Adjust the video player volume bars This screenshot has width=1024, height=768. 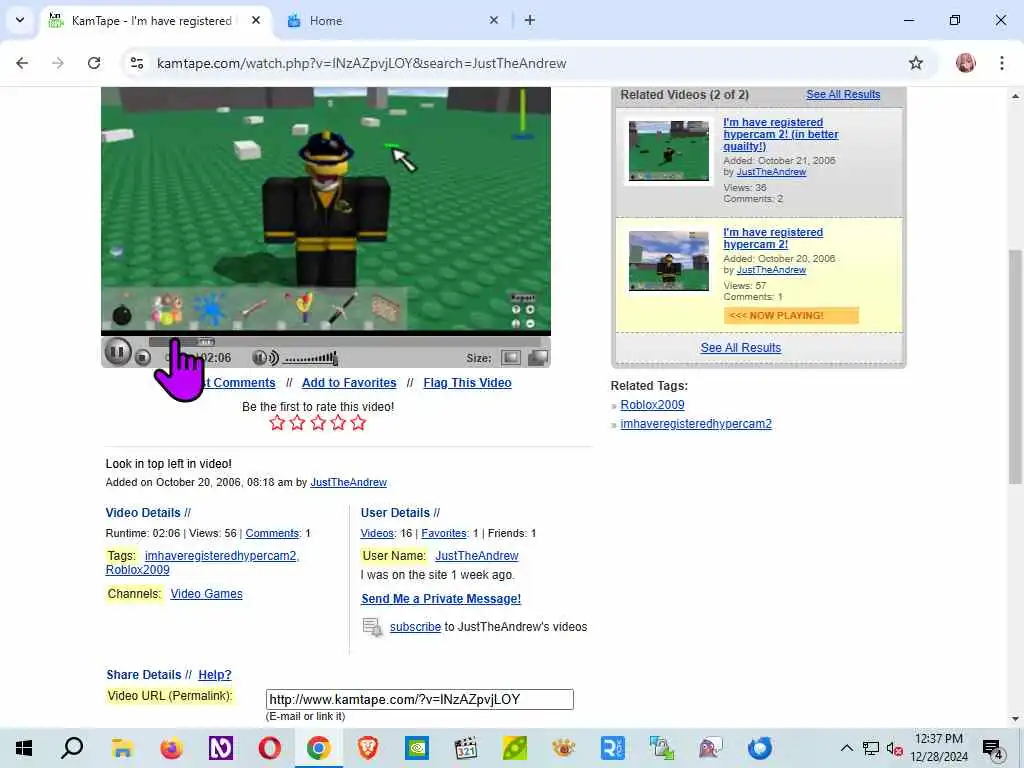(312, 358)
